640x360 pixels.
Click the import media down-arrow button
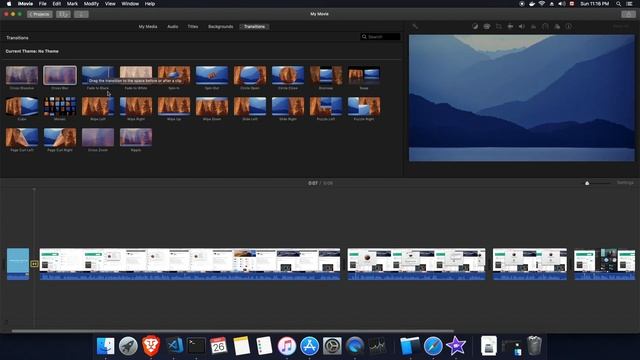click(x=81, y=14)
